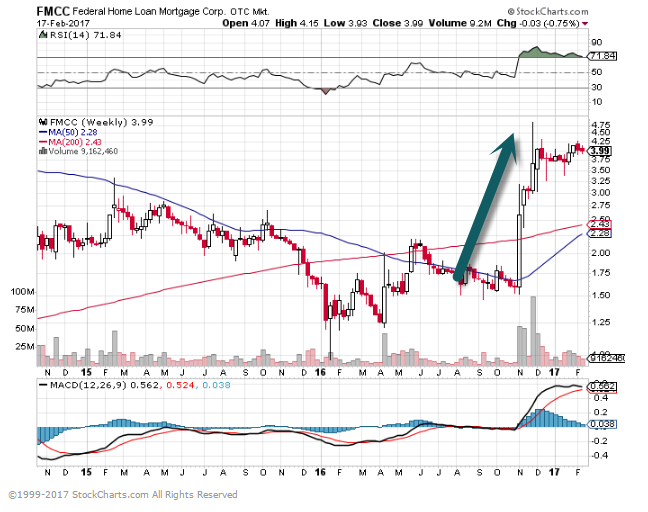Click the red 2.43 MA tag on price axis
Viewport: 648px width, 512px height.
pos(600,224)
